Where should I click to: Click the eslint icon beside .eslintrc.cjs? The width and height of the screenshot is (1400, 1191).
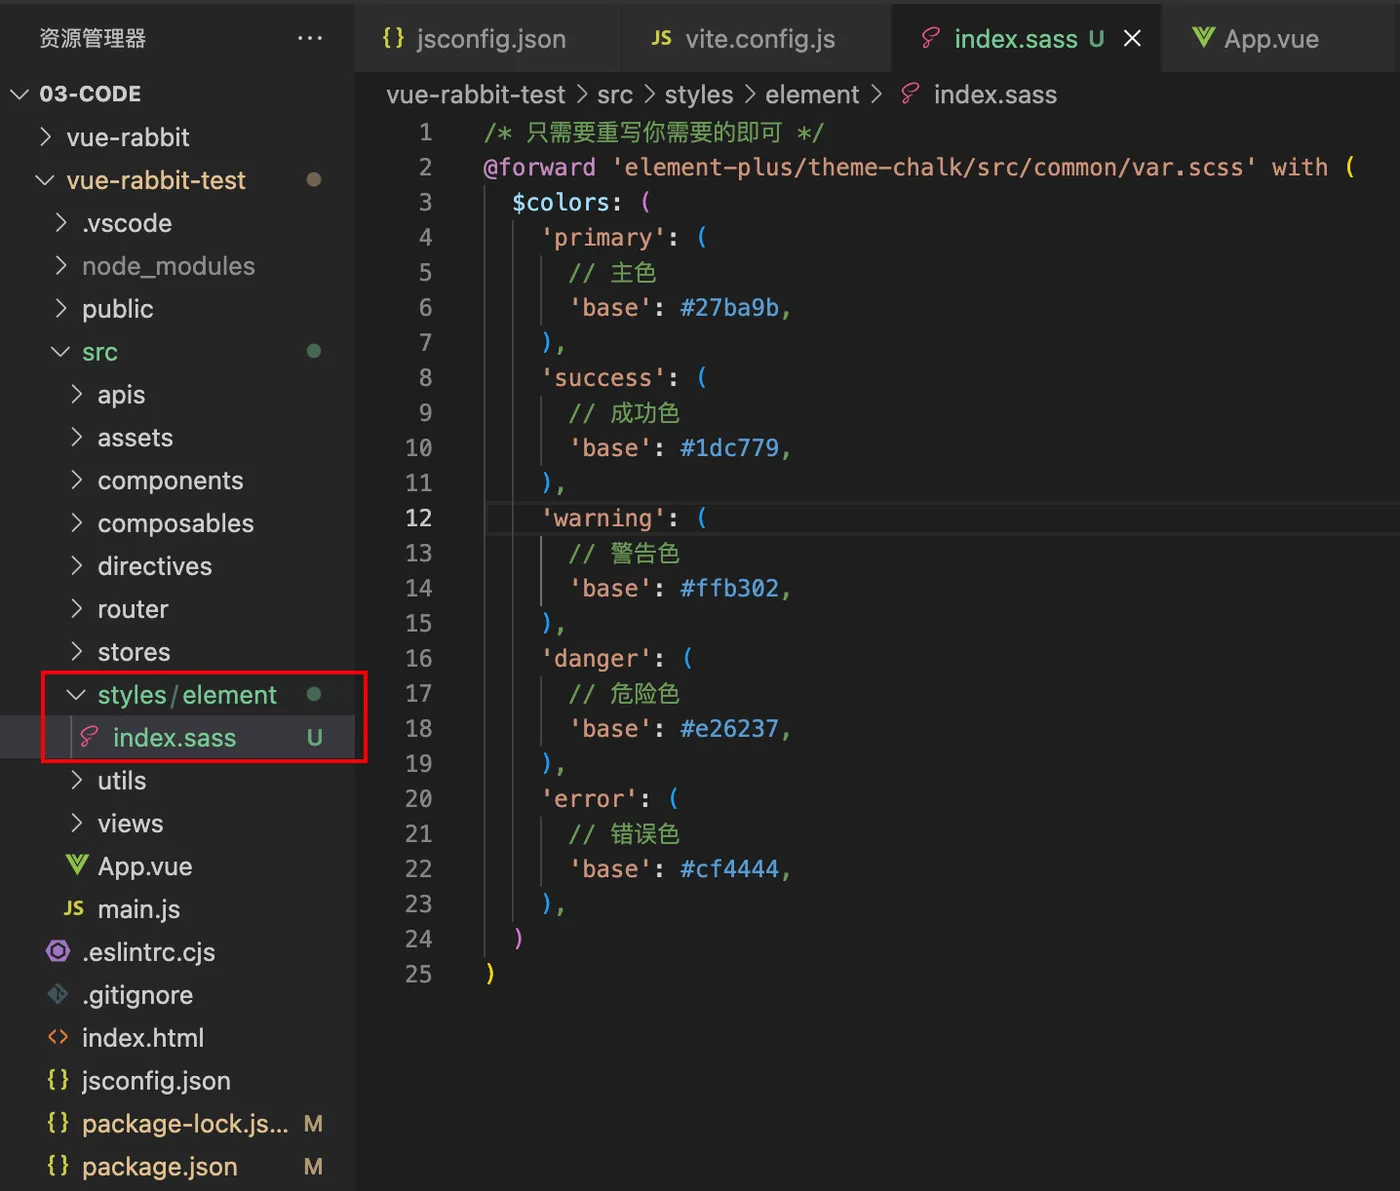click(x=58, y=951)
